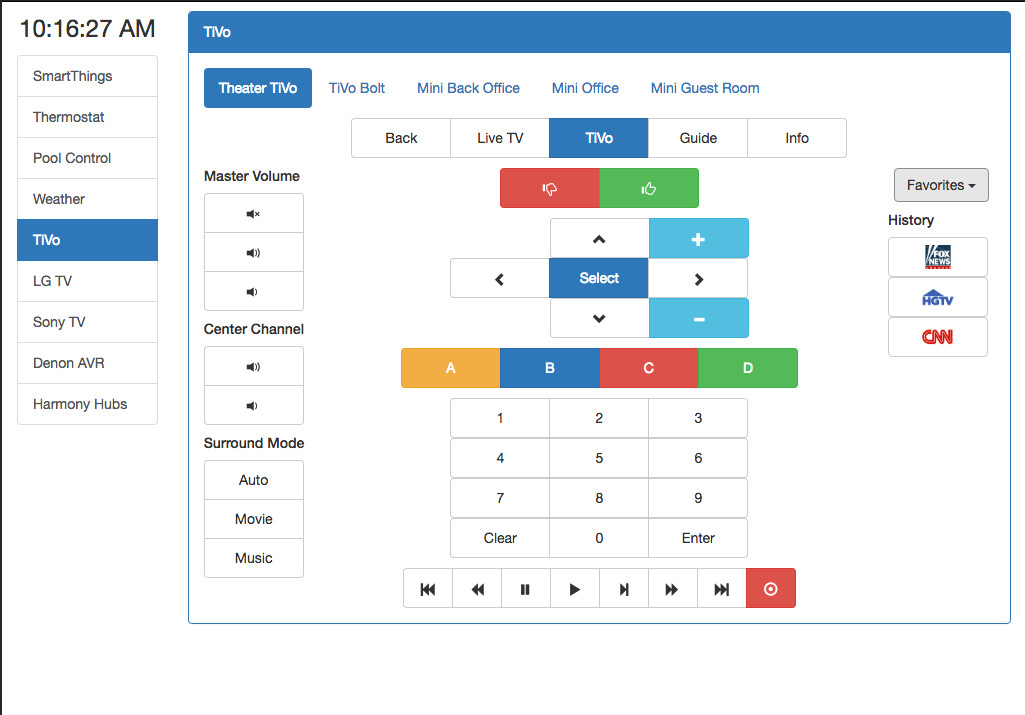
Task: Click number 5 on the keypad
Action: [599, 458]
